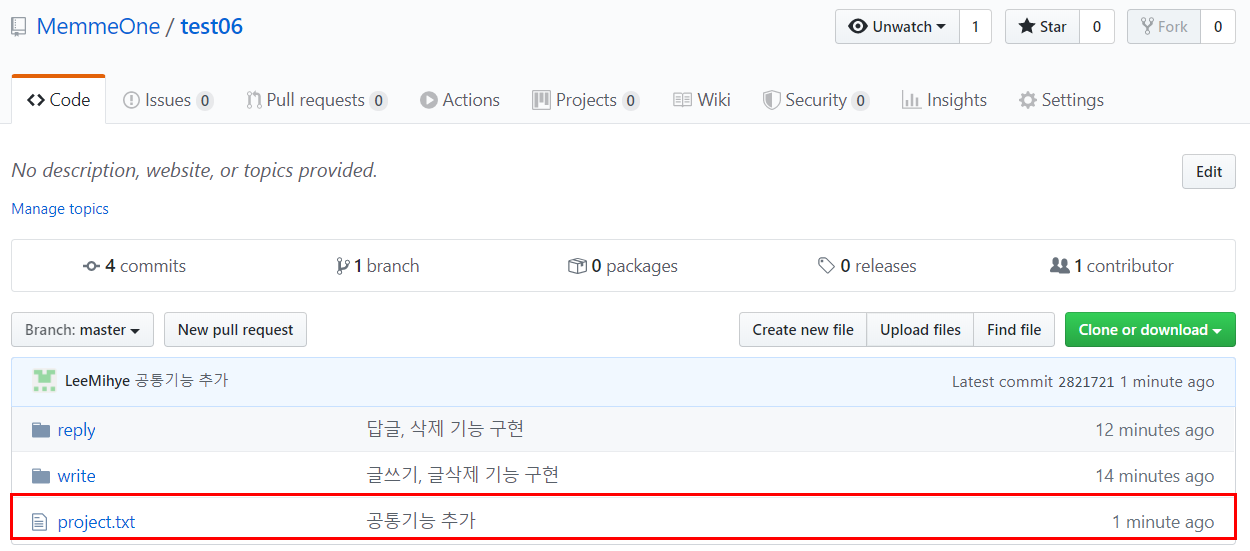Screen dimensions: 1250x551
Task: Click the LeeMihye avatar thumbnail
Action: point(44,381)
